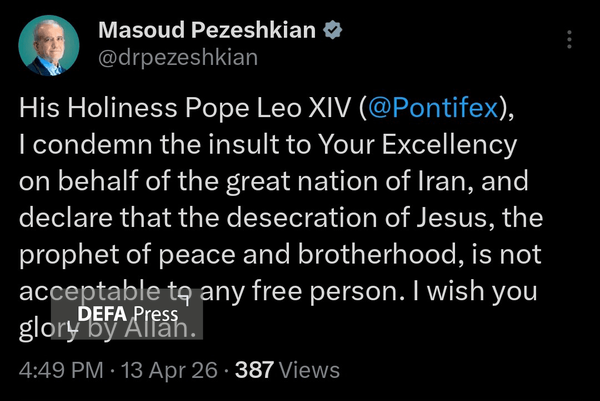600x401 pixels.
Task: Click the blue verified badge icon
Action: [x=332, y=31]
